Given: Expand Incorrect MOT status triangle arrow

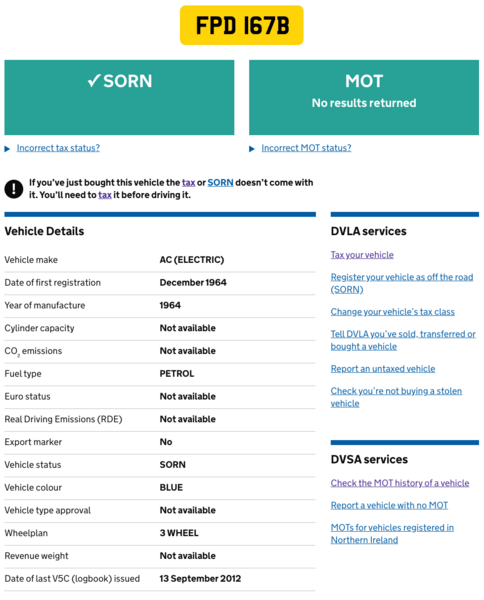Looking at the screenshot, I should point(252,149).
